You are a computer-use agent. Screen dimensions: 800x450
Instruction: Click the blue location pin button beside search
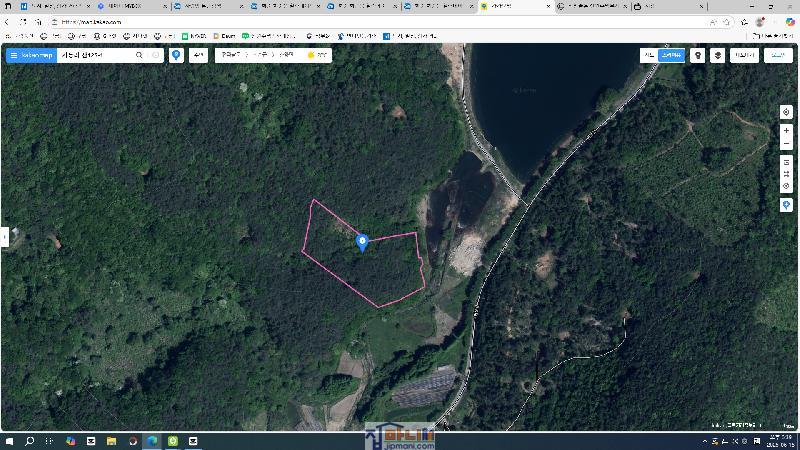177,56
